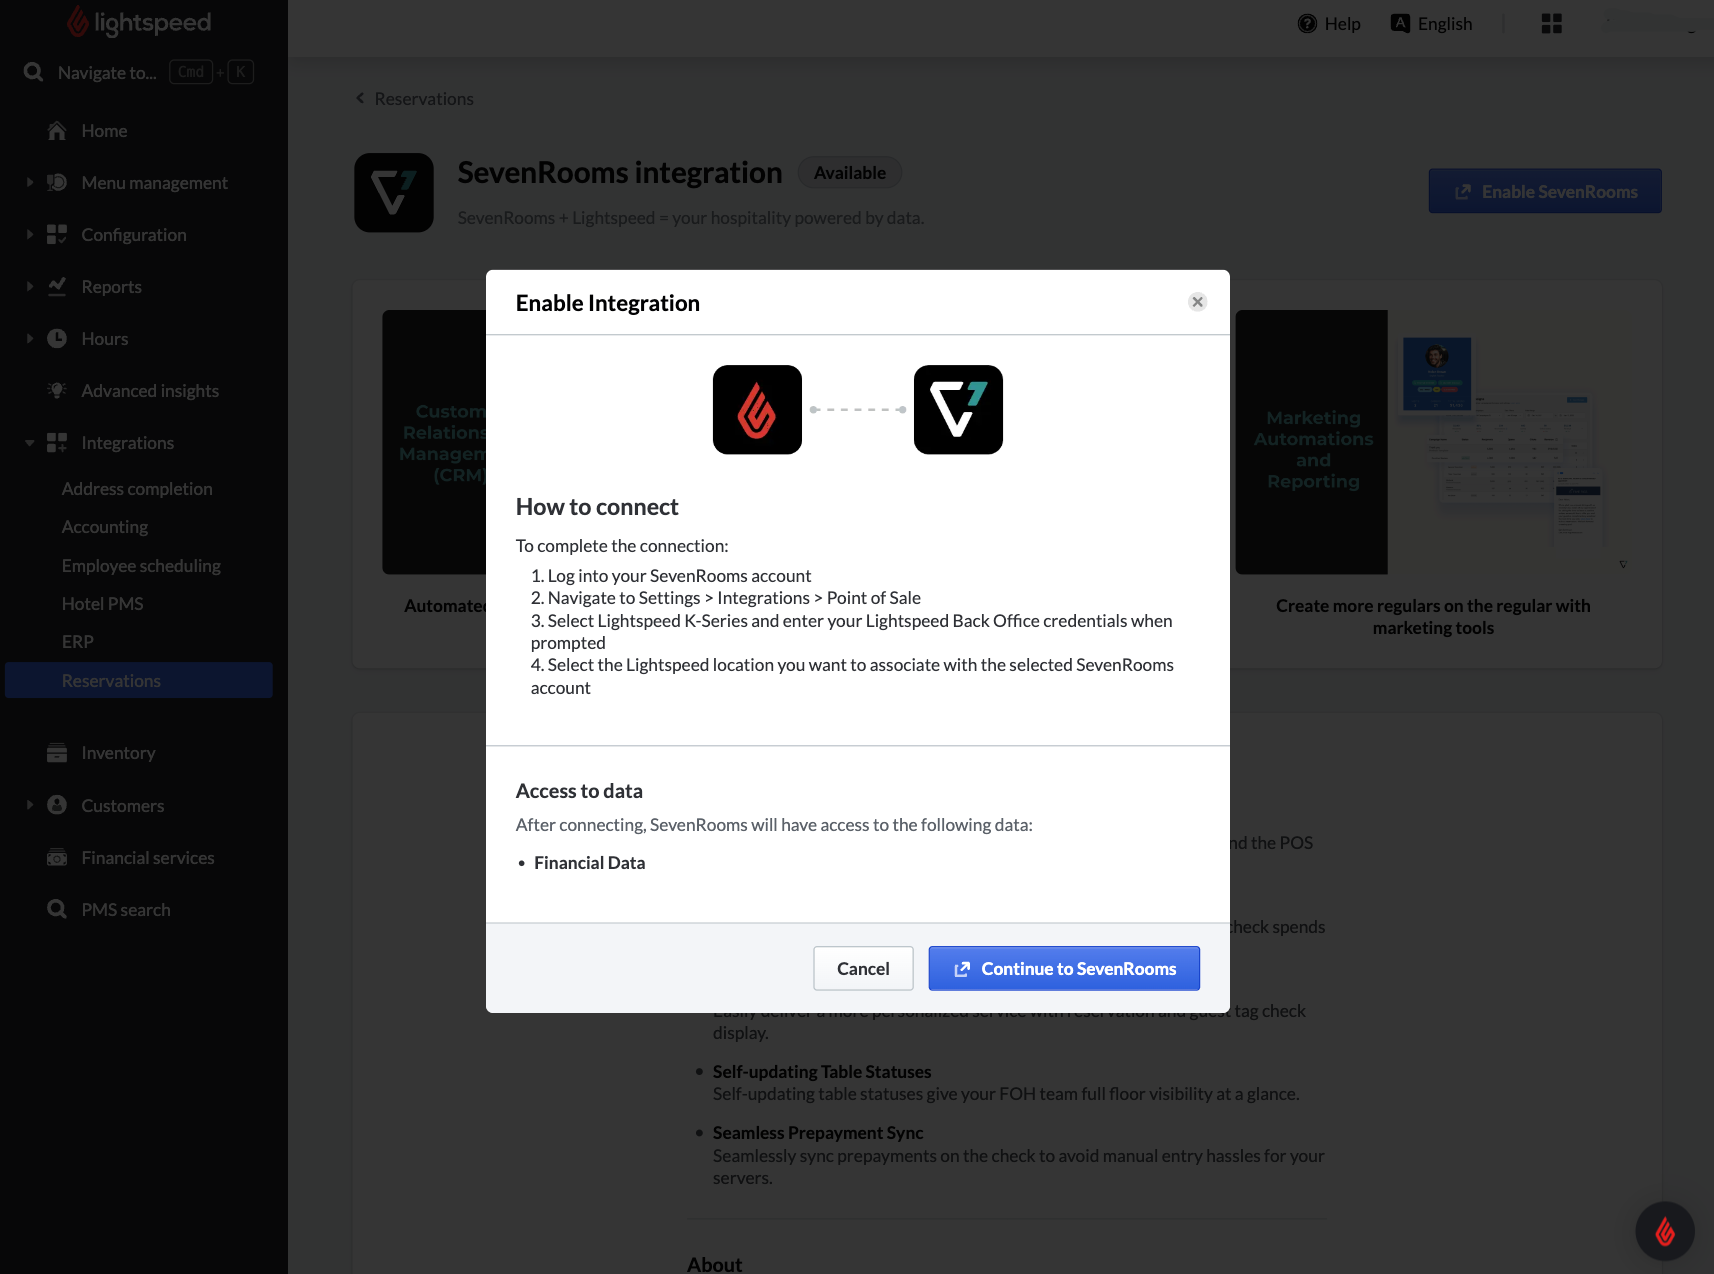Screen dimensions: 1714x1274
Task: Collapse the Integrations section
Action: tap(29, 442)
